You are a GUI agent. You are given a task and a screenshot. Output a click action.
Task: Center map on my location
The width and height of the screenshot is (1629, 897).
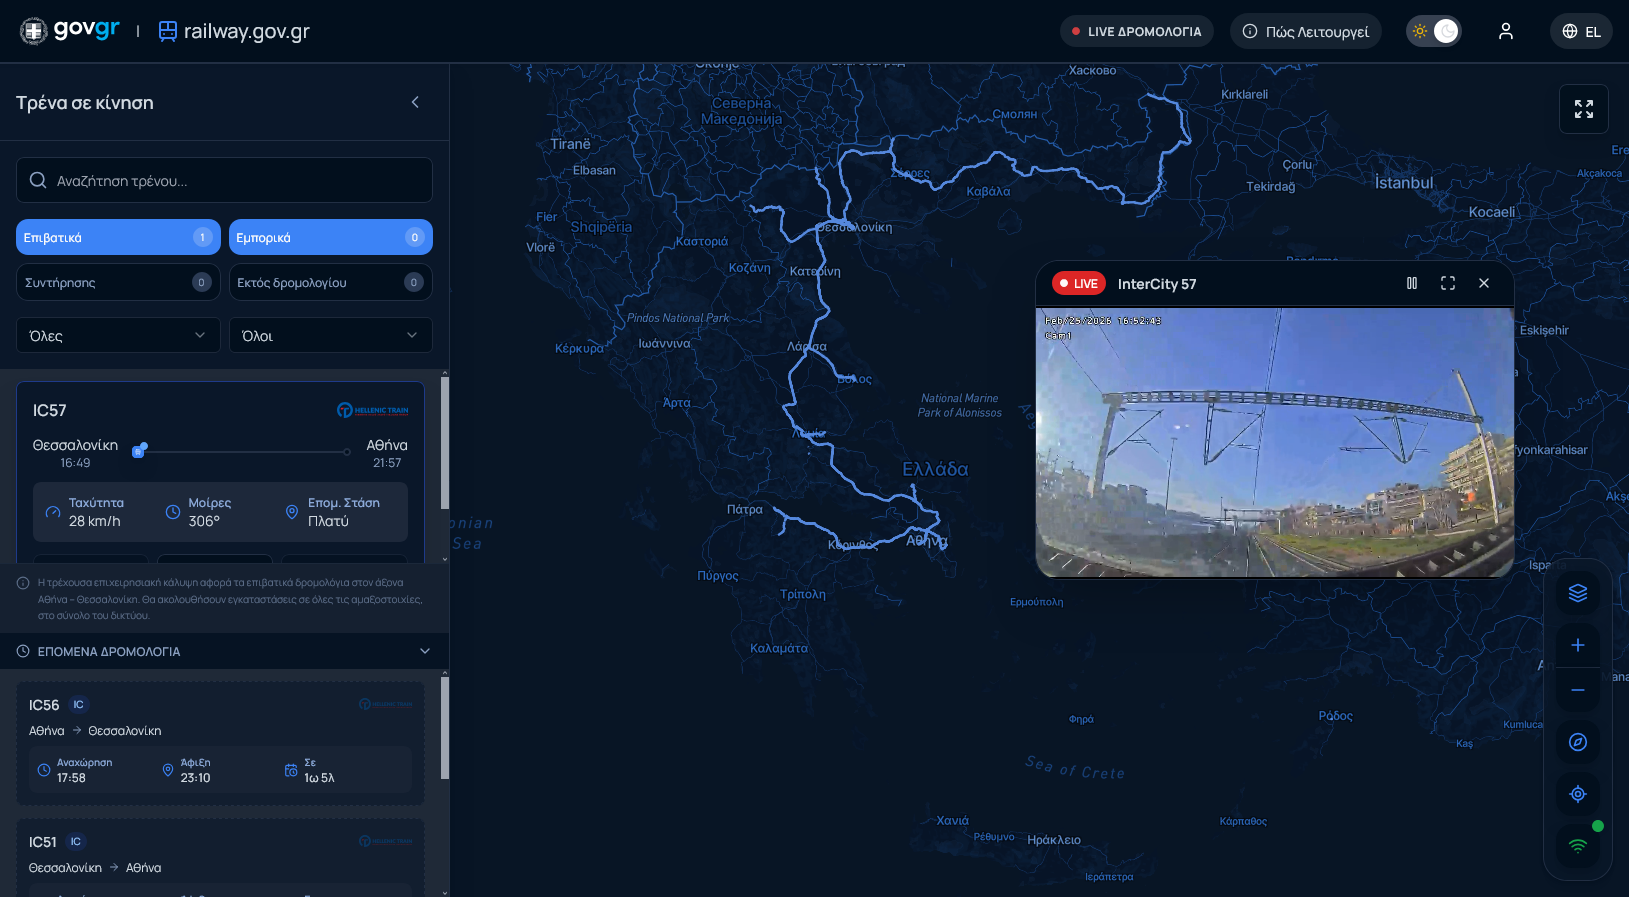coord(1577,794)
